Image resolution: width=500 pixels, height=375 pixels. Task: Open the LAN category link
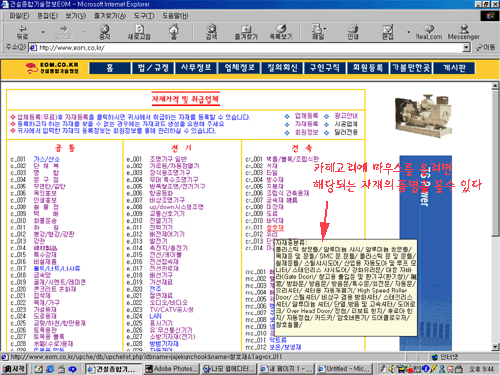tap(155, 316)
